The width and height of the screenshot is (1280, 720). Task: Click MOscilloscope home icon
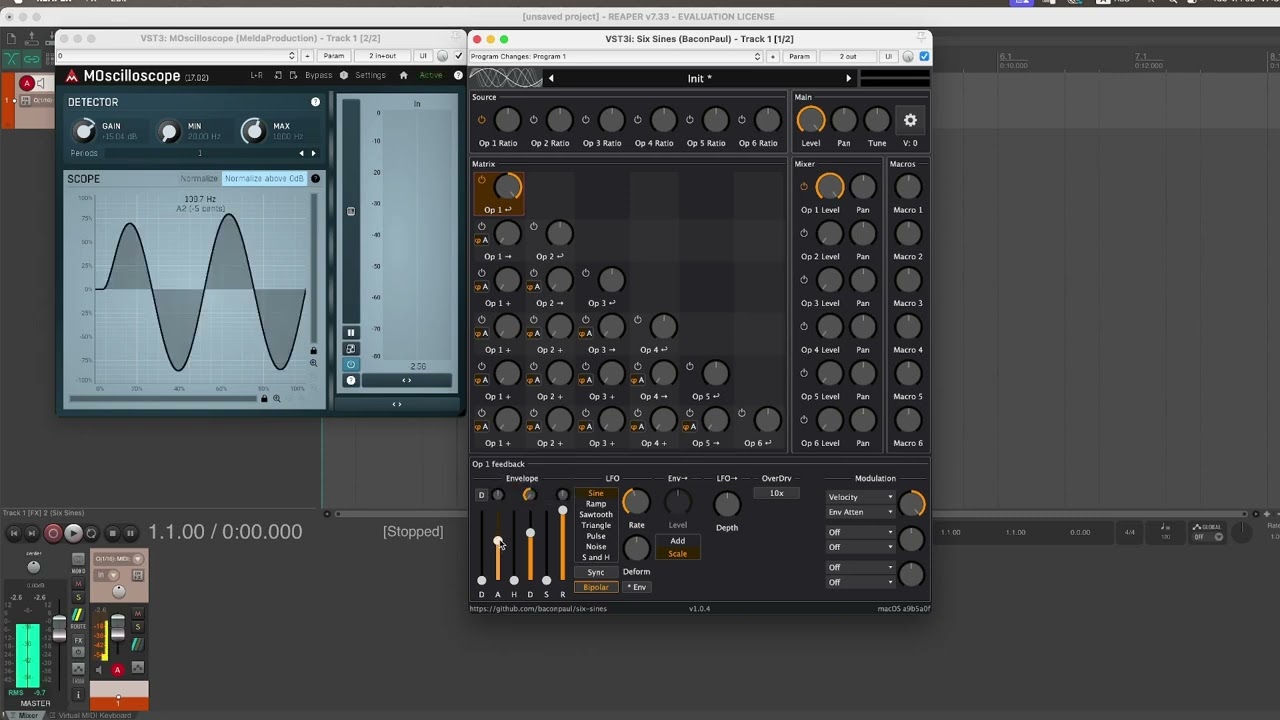(403, 75)
